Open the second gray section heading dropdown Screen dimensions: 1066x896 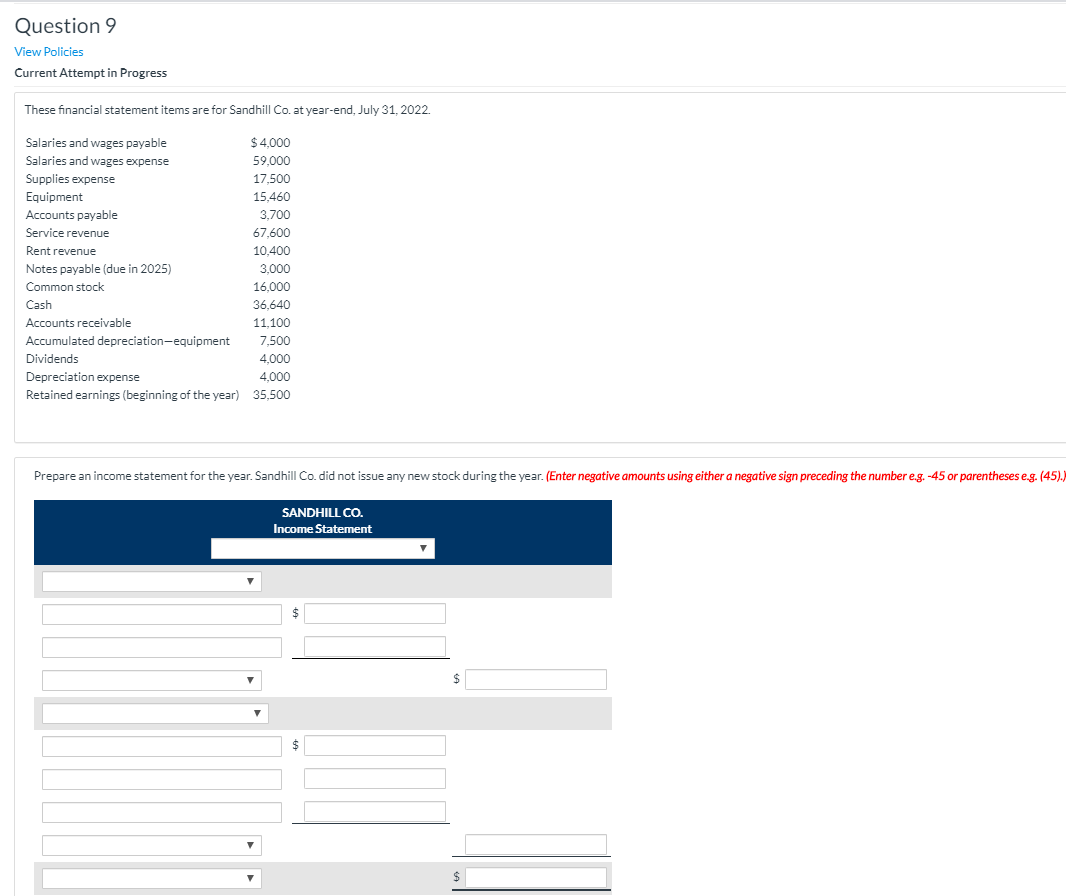click(151, 713)
